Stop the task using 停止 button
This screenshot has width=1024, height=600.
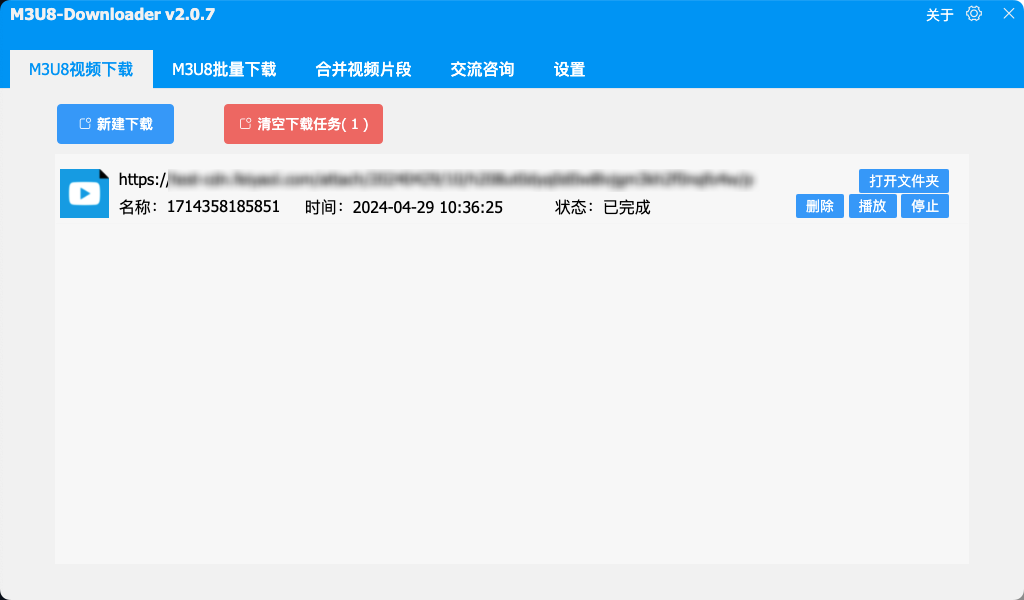click(x=924, y=206)
